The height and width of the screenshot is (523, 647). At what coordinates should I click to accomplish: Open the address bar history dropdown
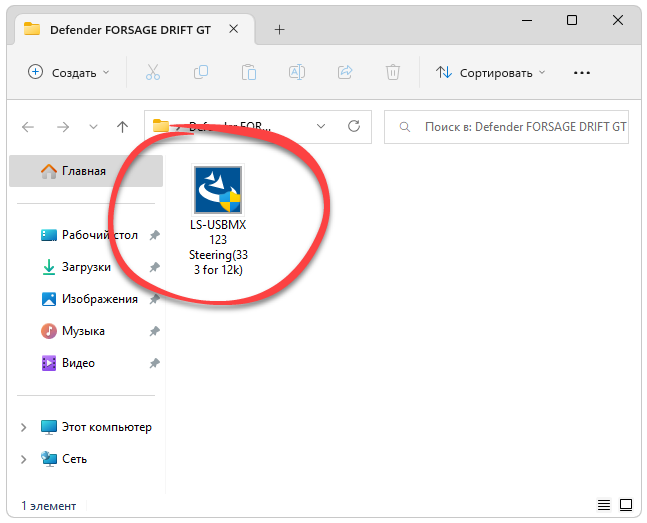click(321, 126)
